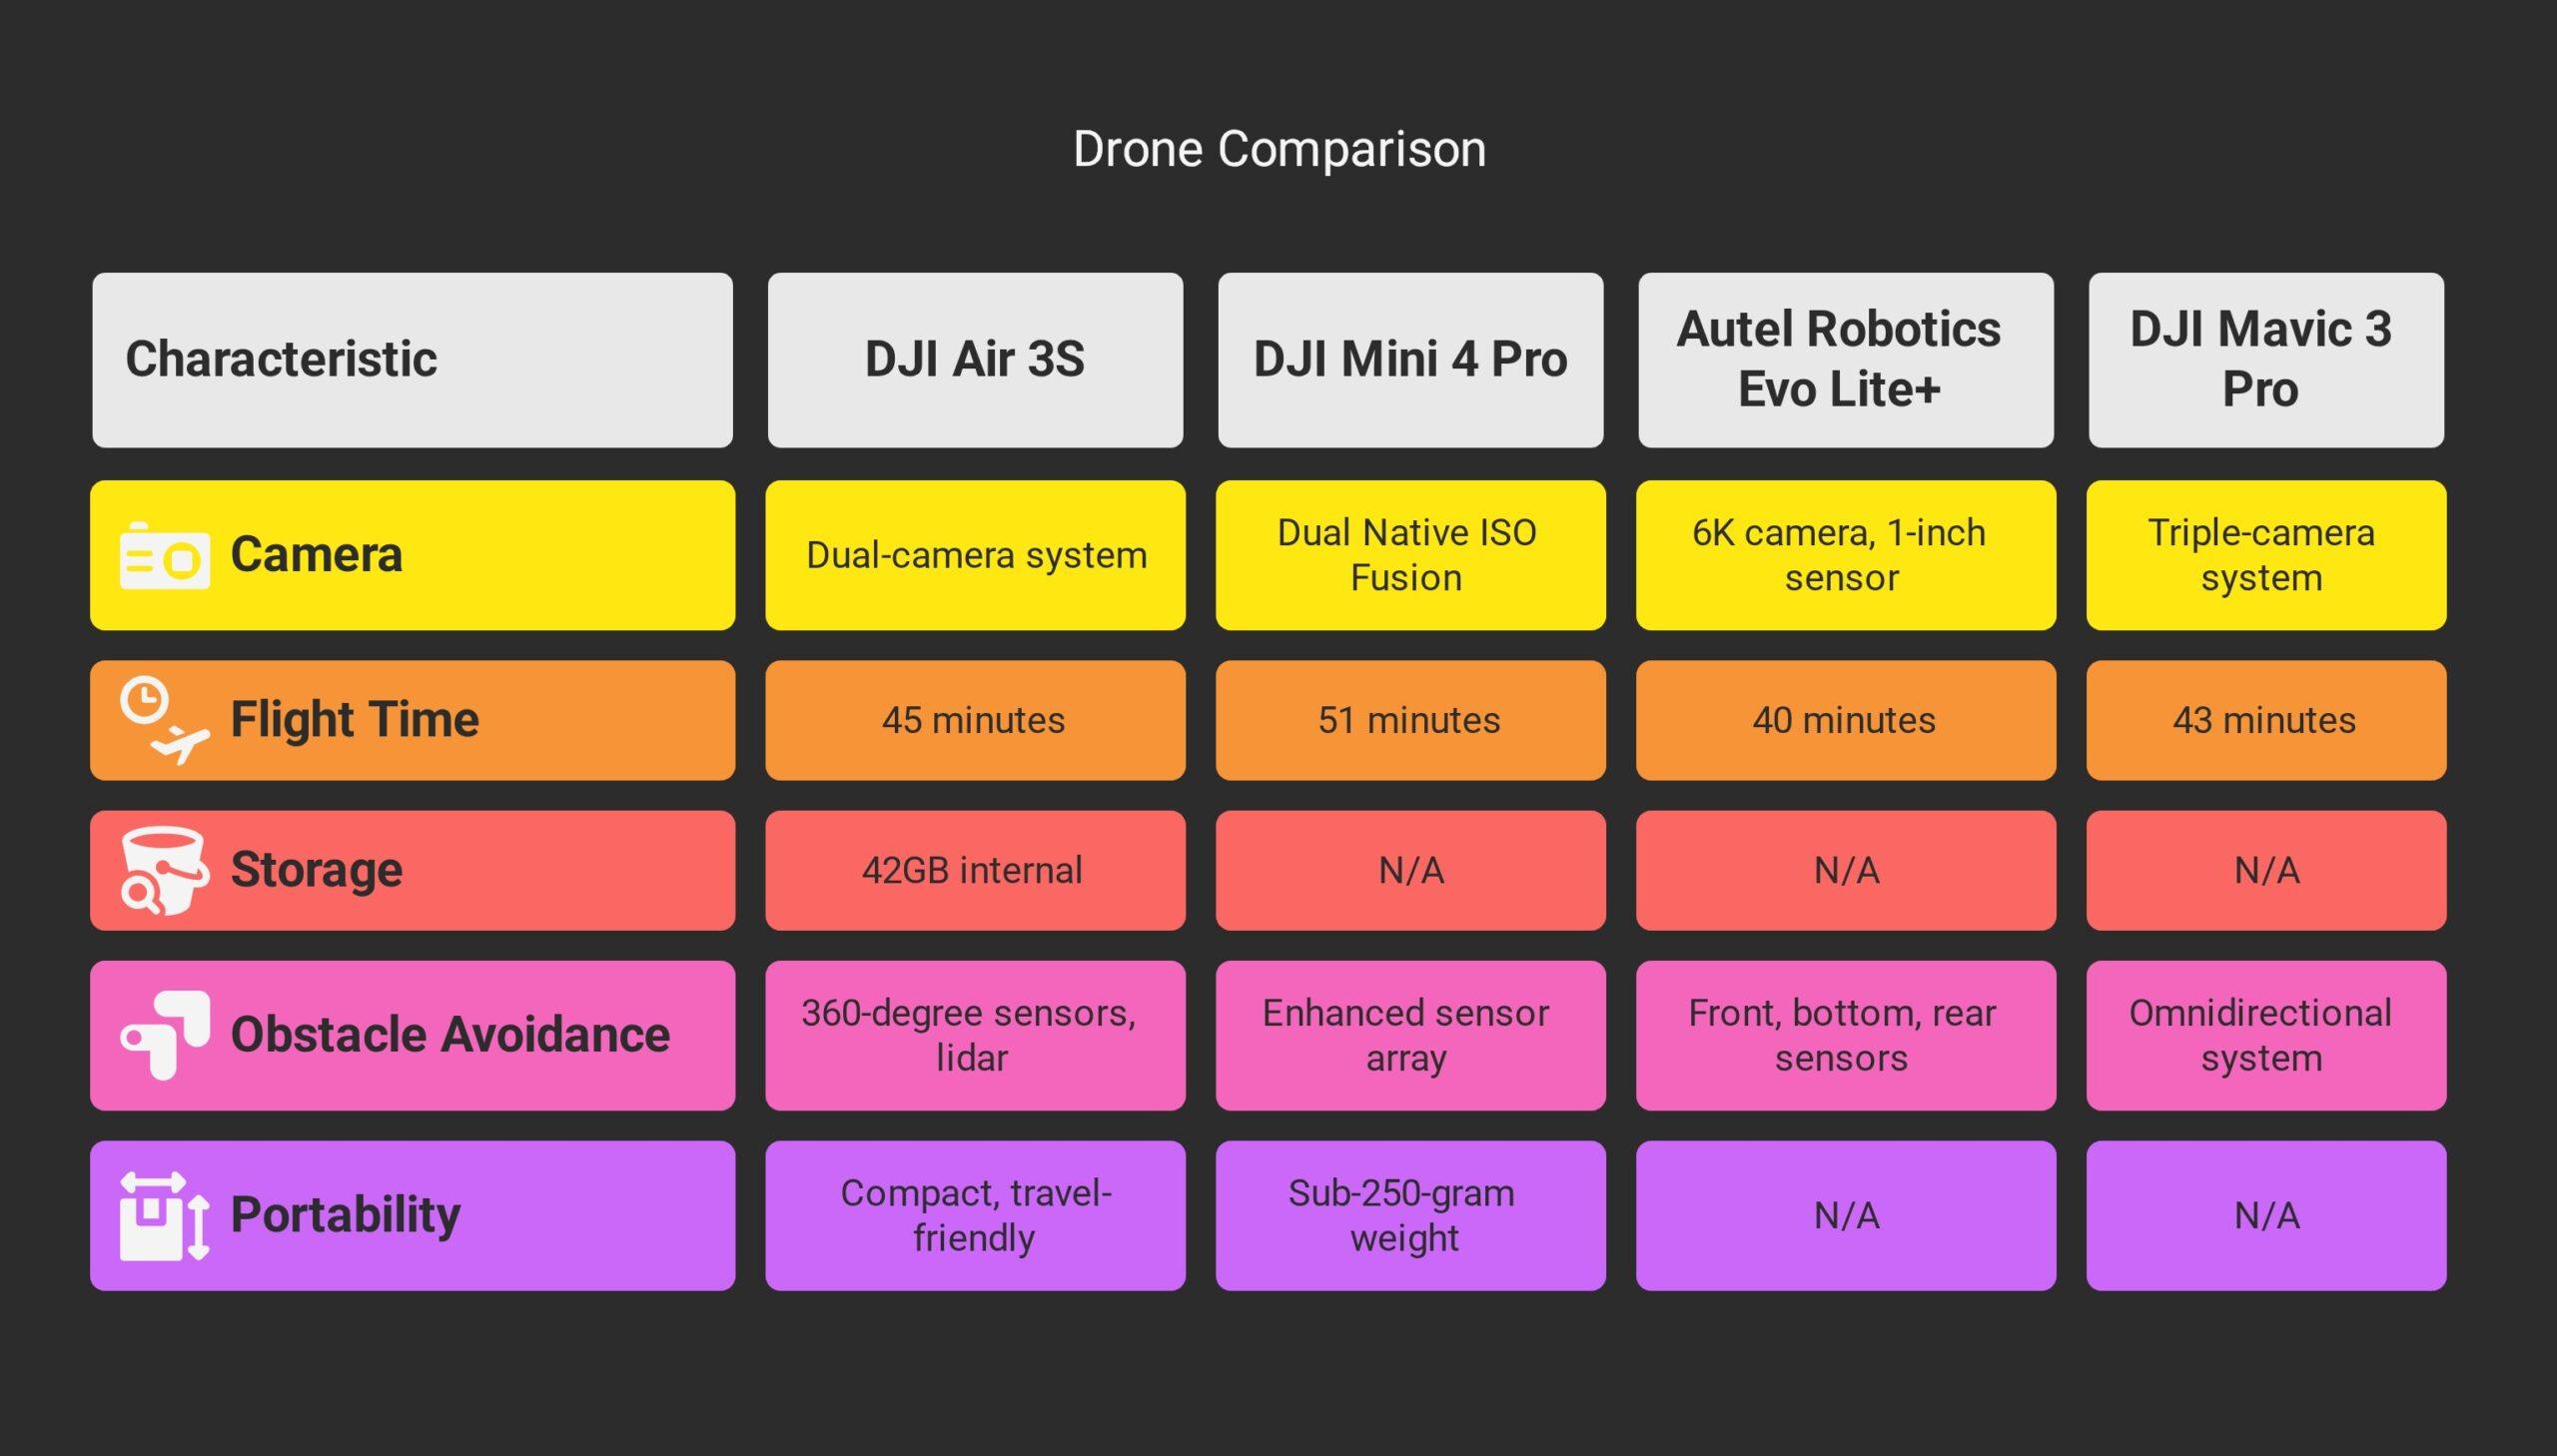Select the 360-degree sensors, lidar cell

click(975, 1035)
